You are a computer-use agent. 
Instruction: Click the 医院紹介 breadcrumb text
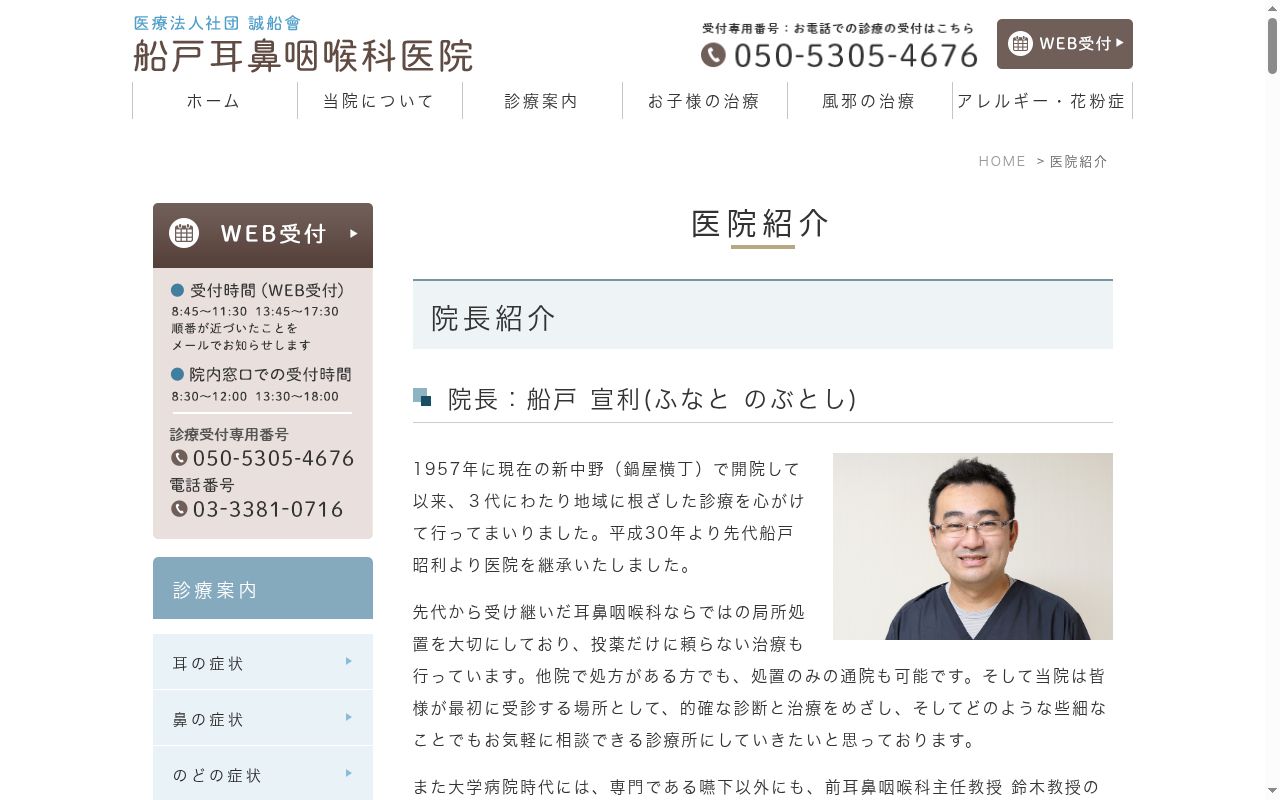click(x=1079, y=161)
